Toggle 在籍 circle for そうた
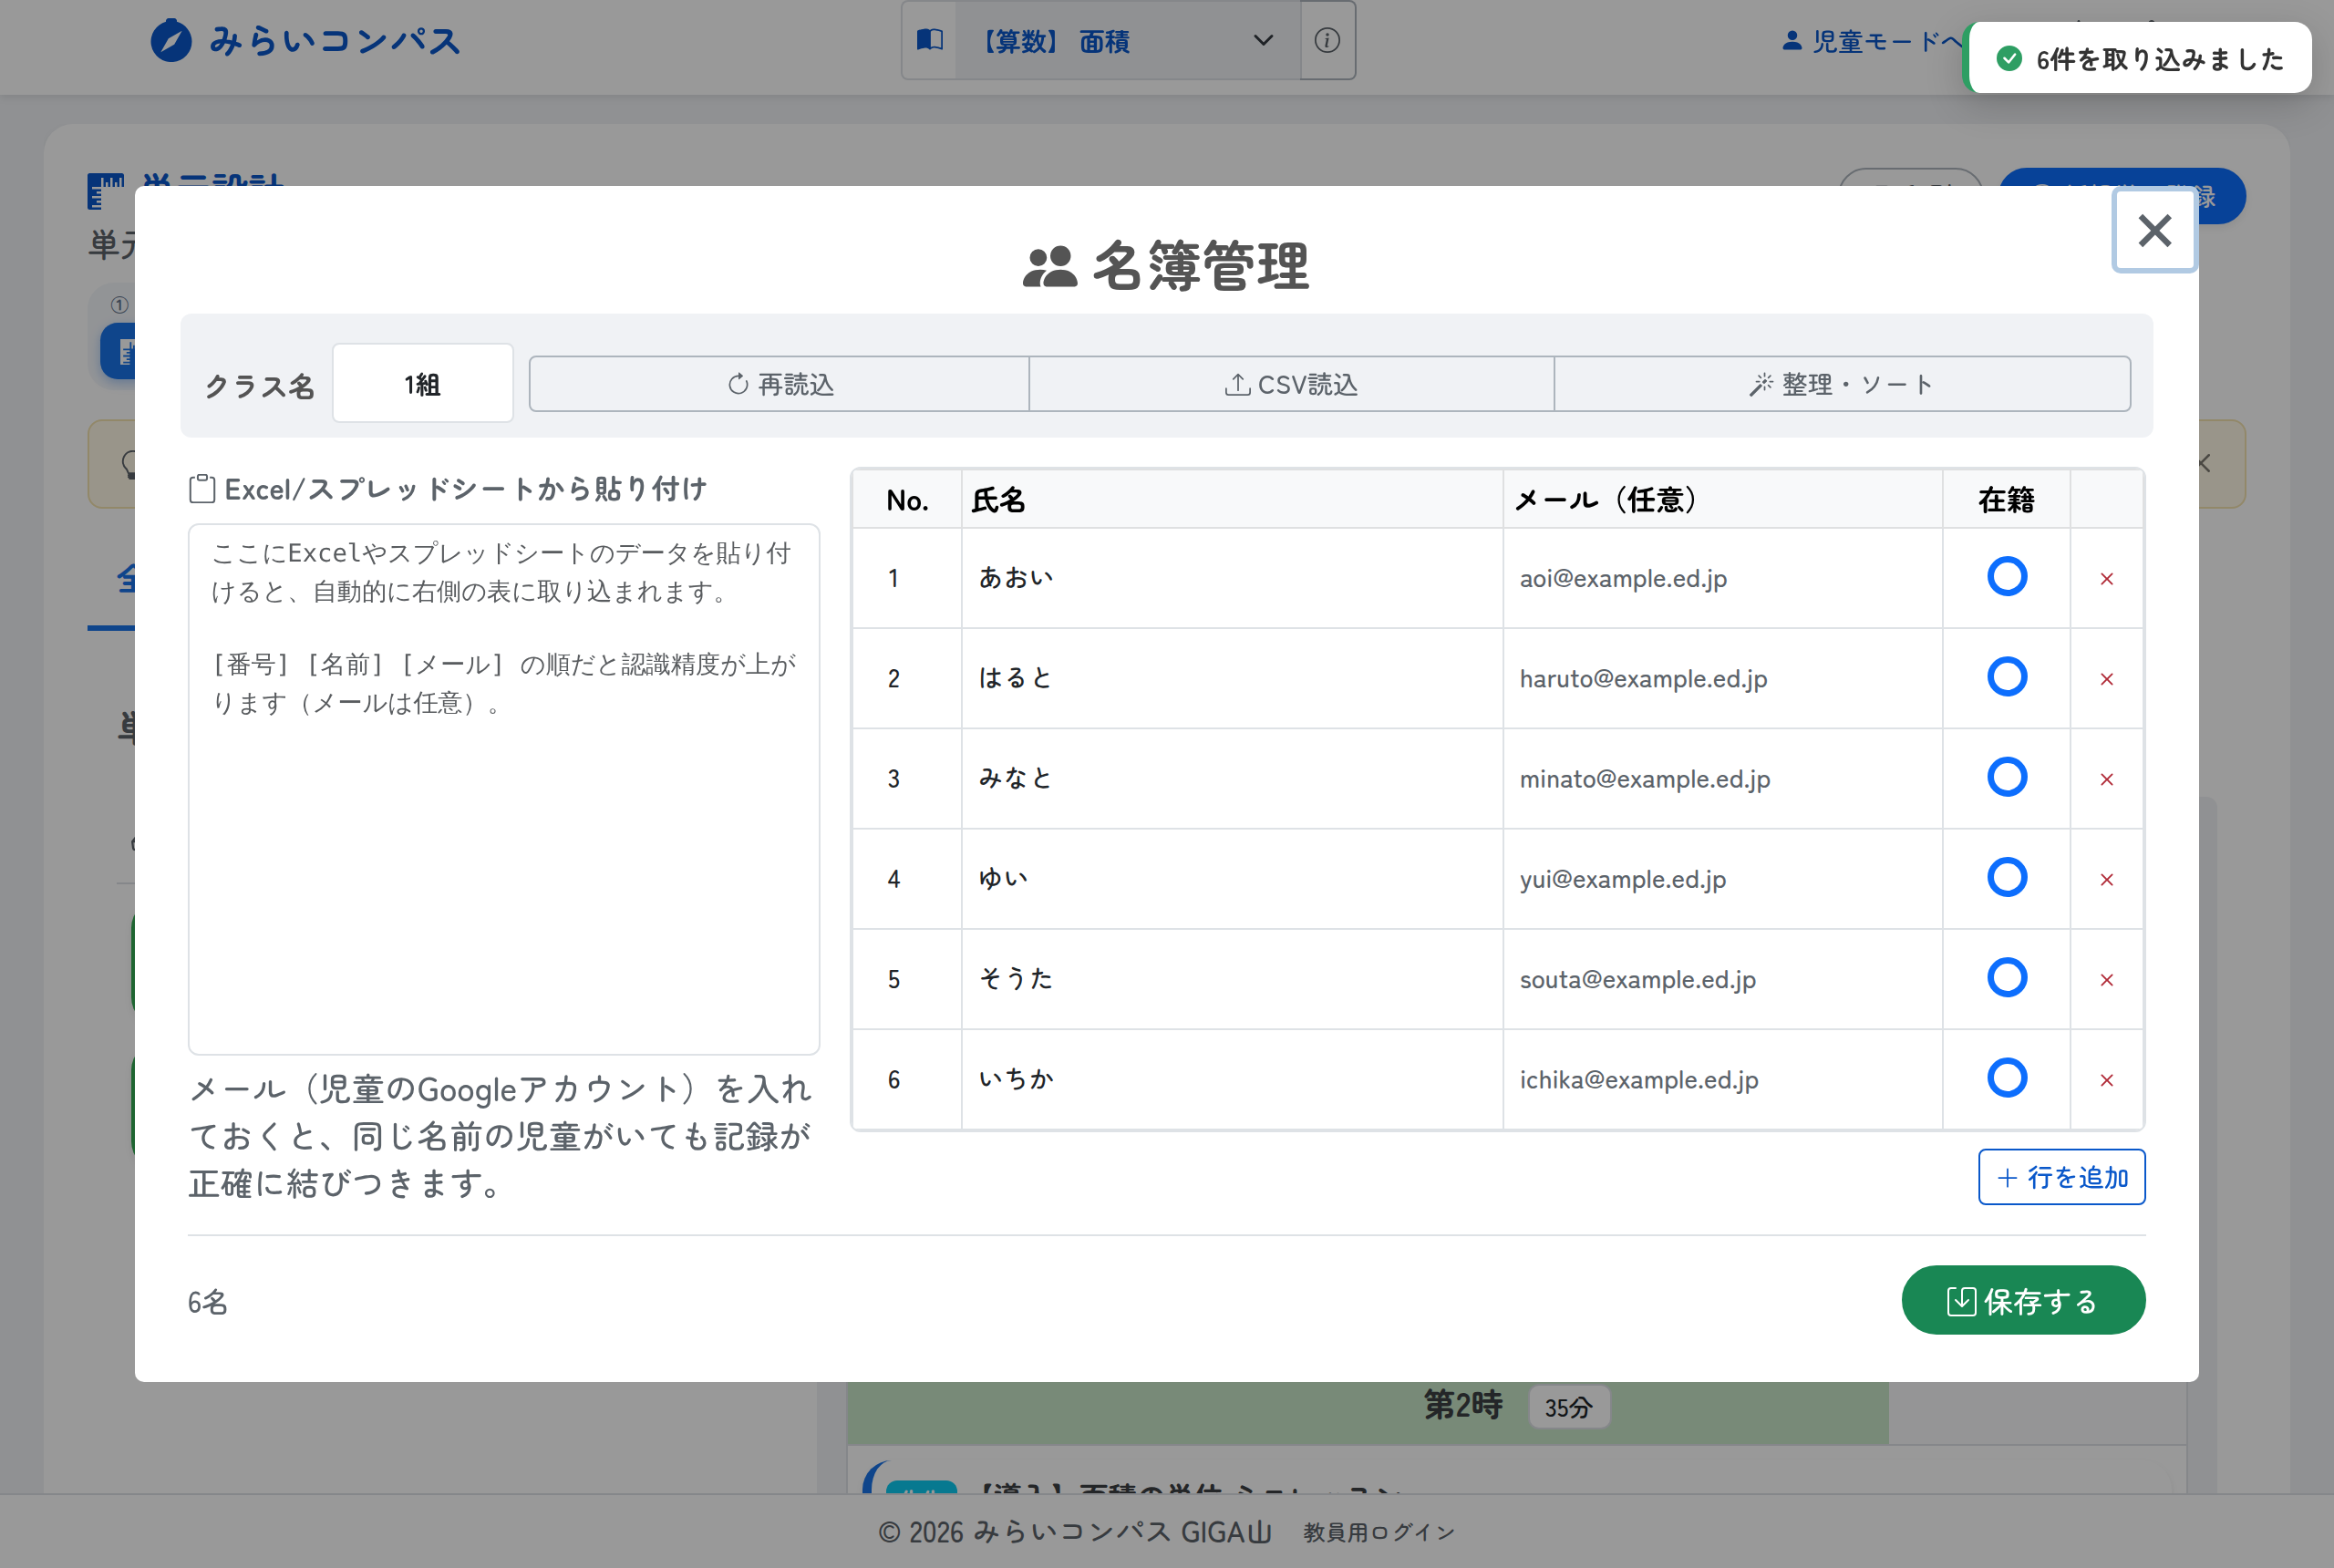This screenshot has height=1568, width=2334. coord(2006,978)
